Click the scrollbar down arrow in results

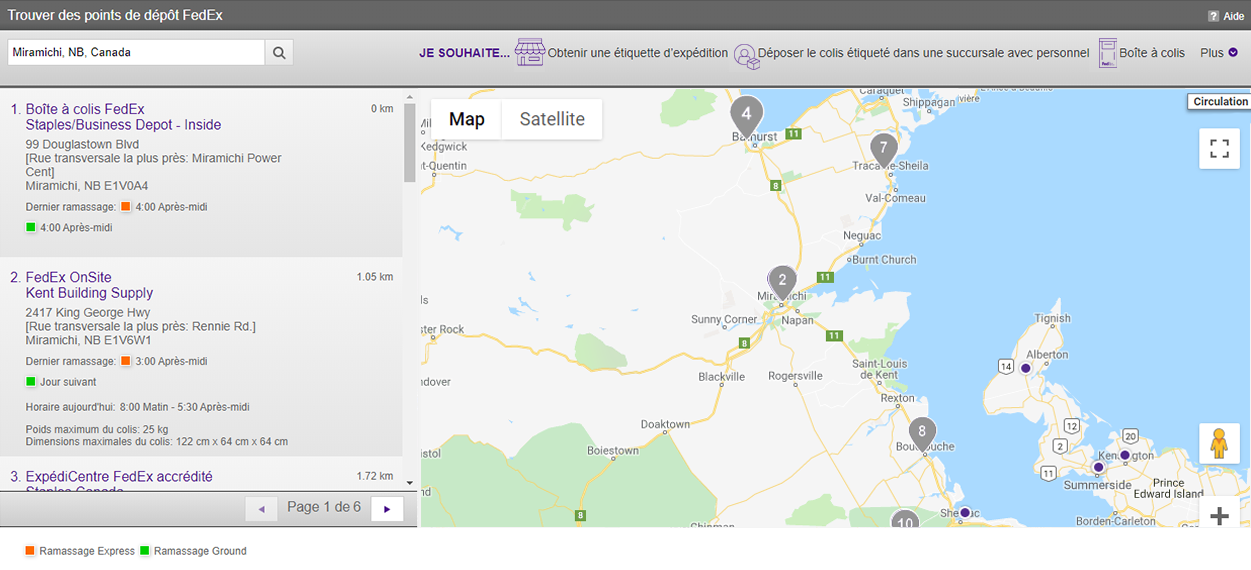tap(410, 482)
